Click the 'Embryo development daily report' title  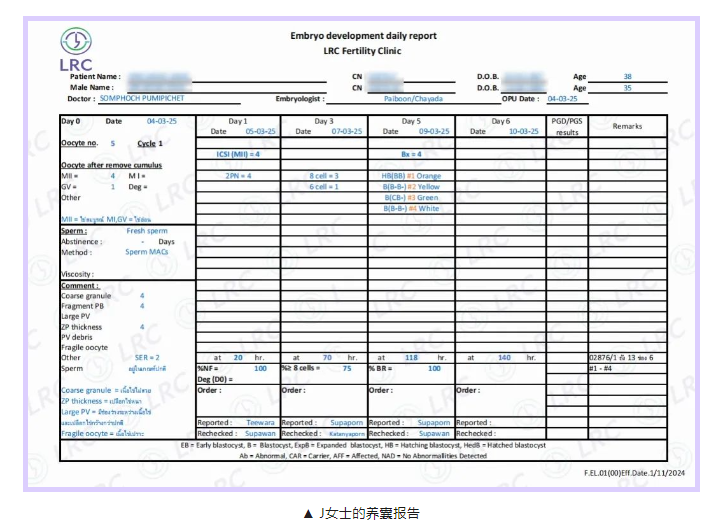363,36
